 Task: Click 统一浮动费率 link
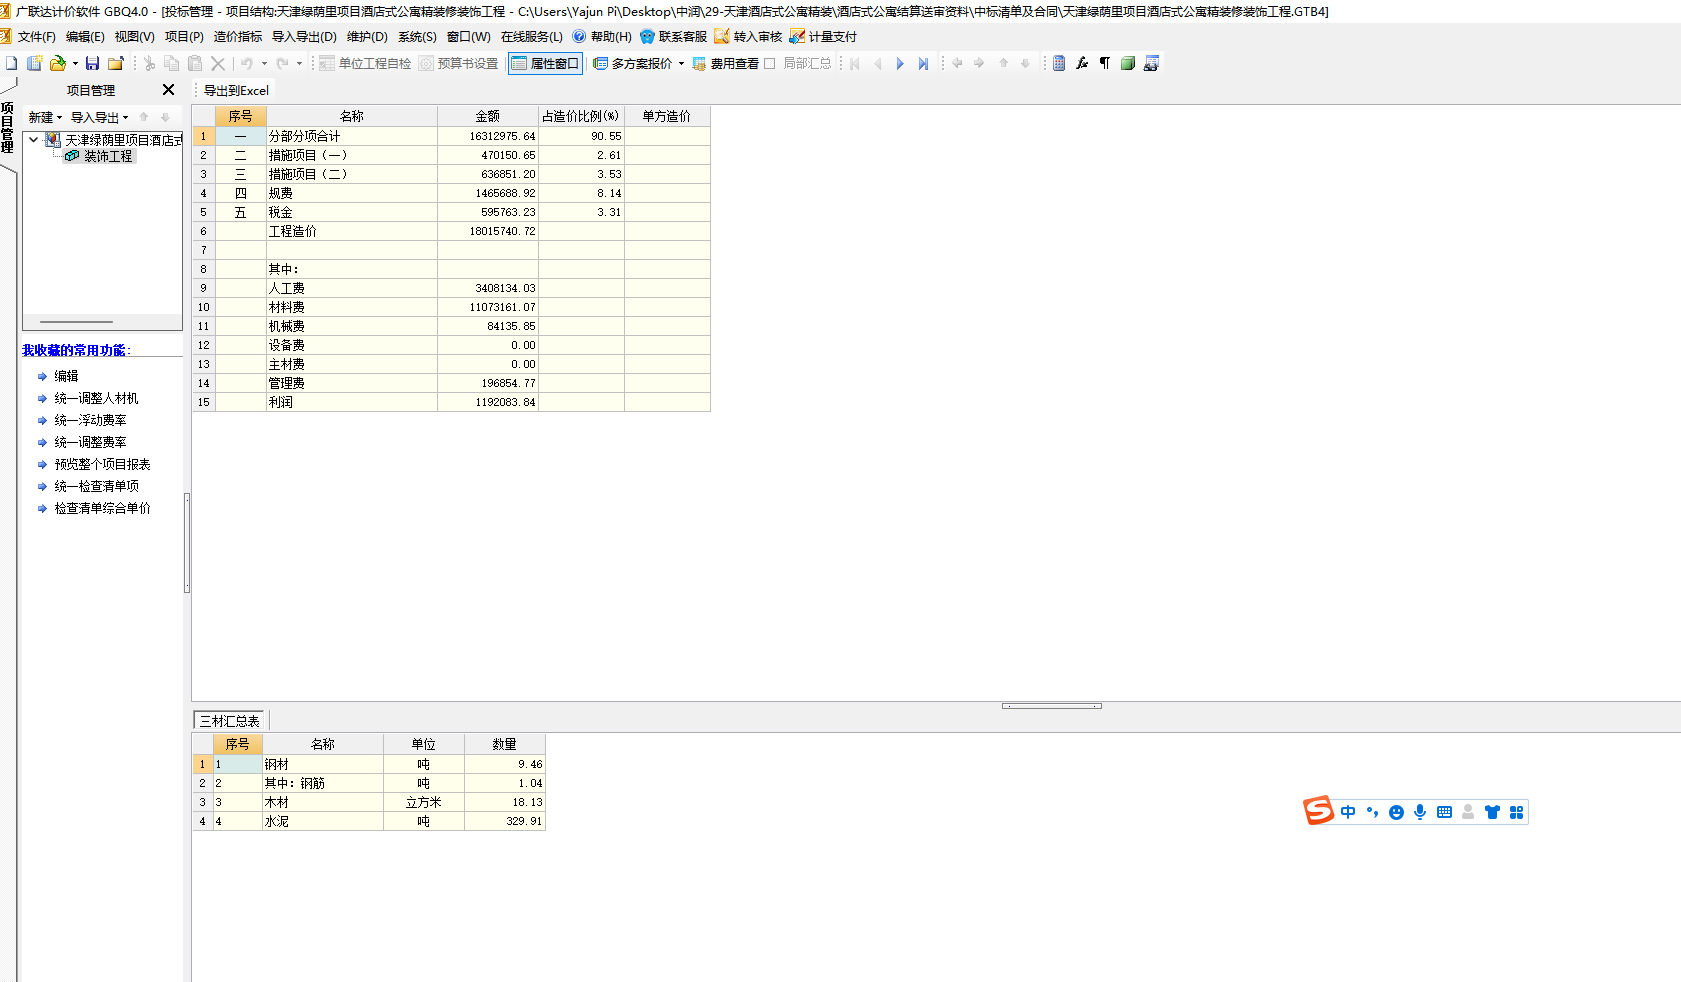coord(90,420)
